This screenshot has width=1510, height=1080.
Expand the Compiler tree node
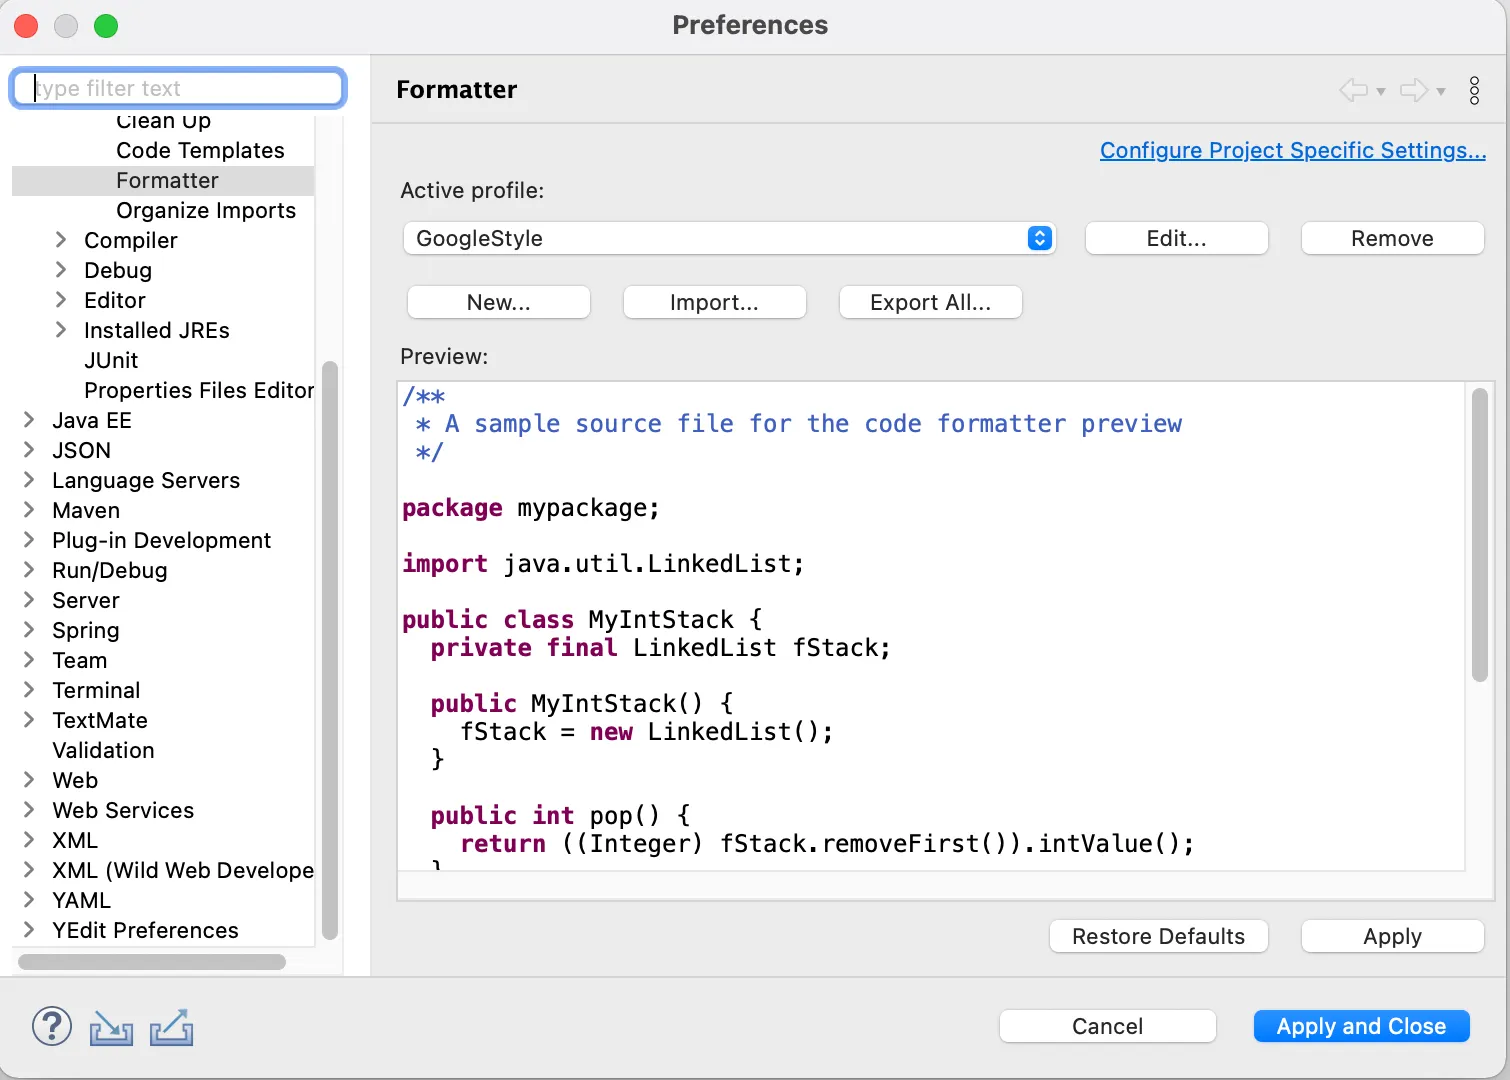61,240
